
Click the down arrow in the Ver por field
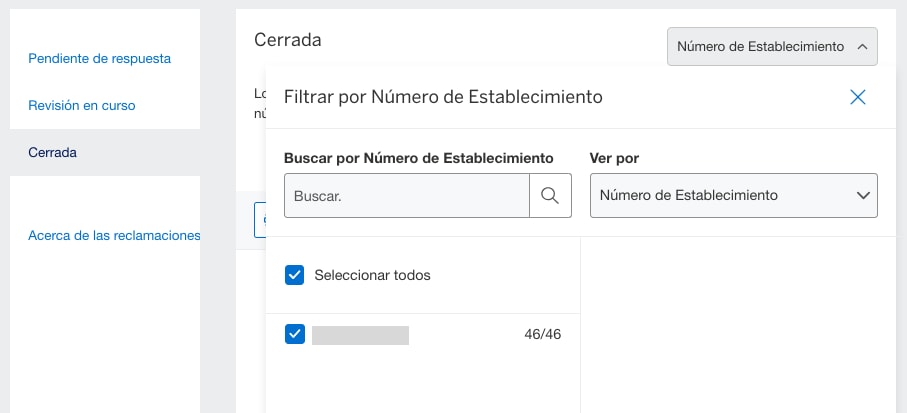863,196
